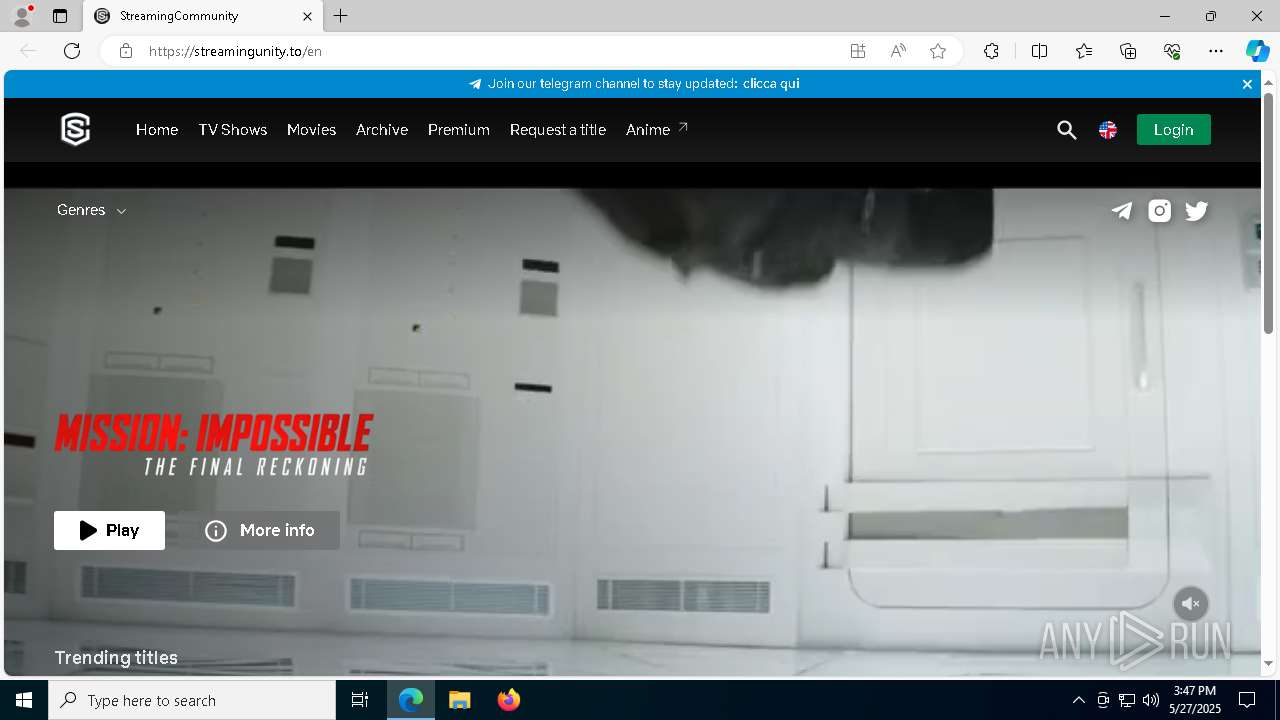Viewport: 1280px width, 720px height.
Task: Open the volume control in tray
Action: [x=1151, y=700]
